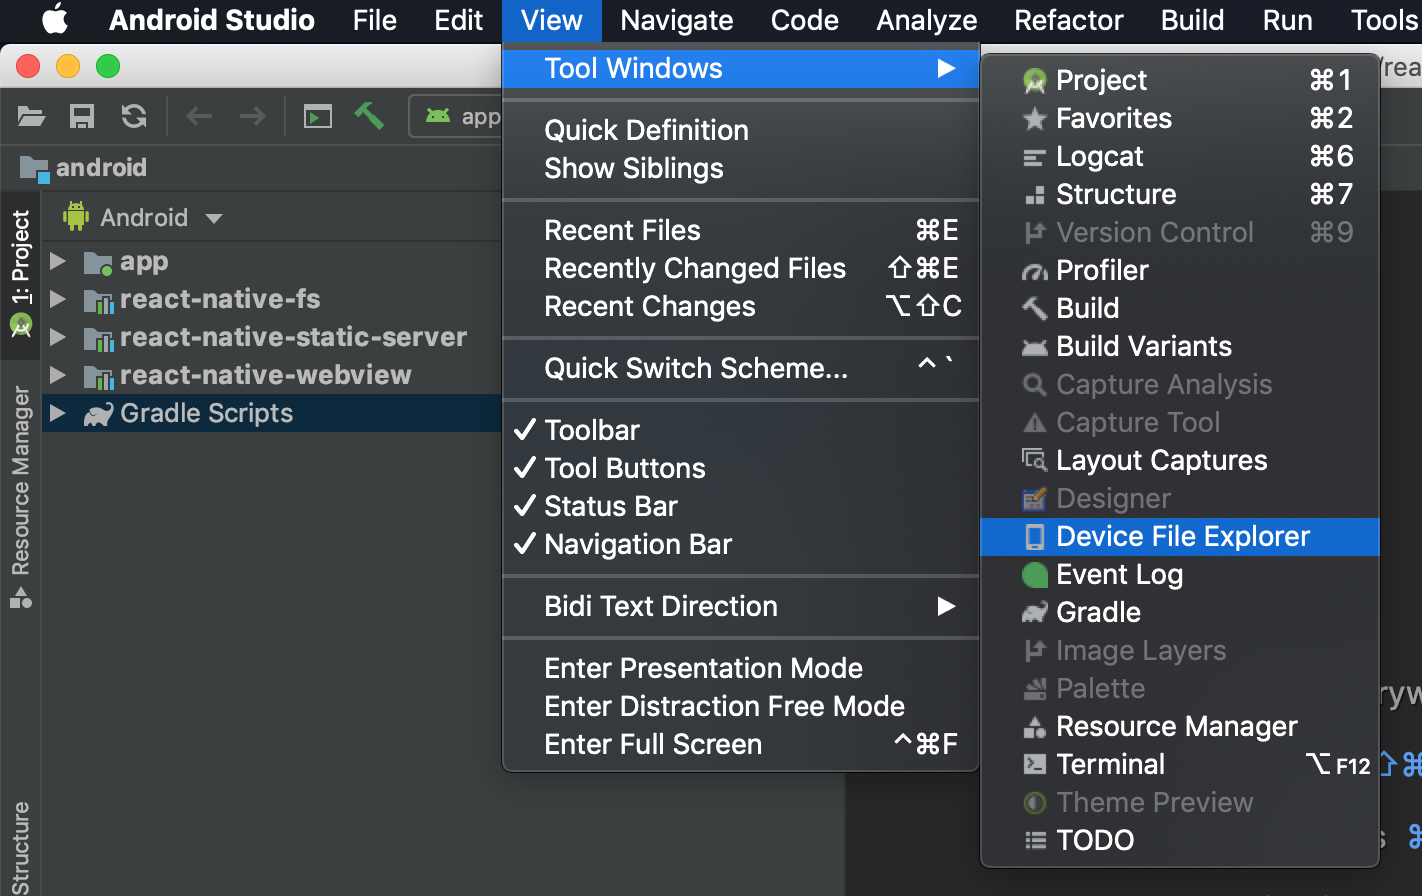The height and width of the screenshot is (896, 1422).
Task: Click the TODO list icon
Action: (1034, 841)
